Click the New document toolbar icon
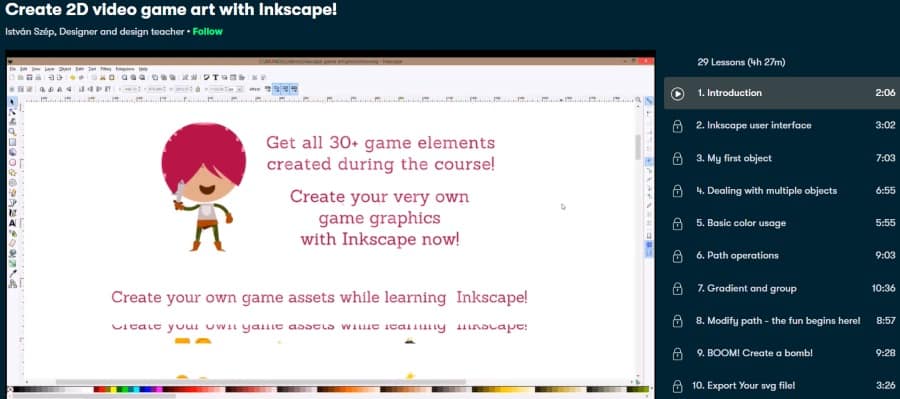The width and height of the screenshot is (900, 399). 12,77
